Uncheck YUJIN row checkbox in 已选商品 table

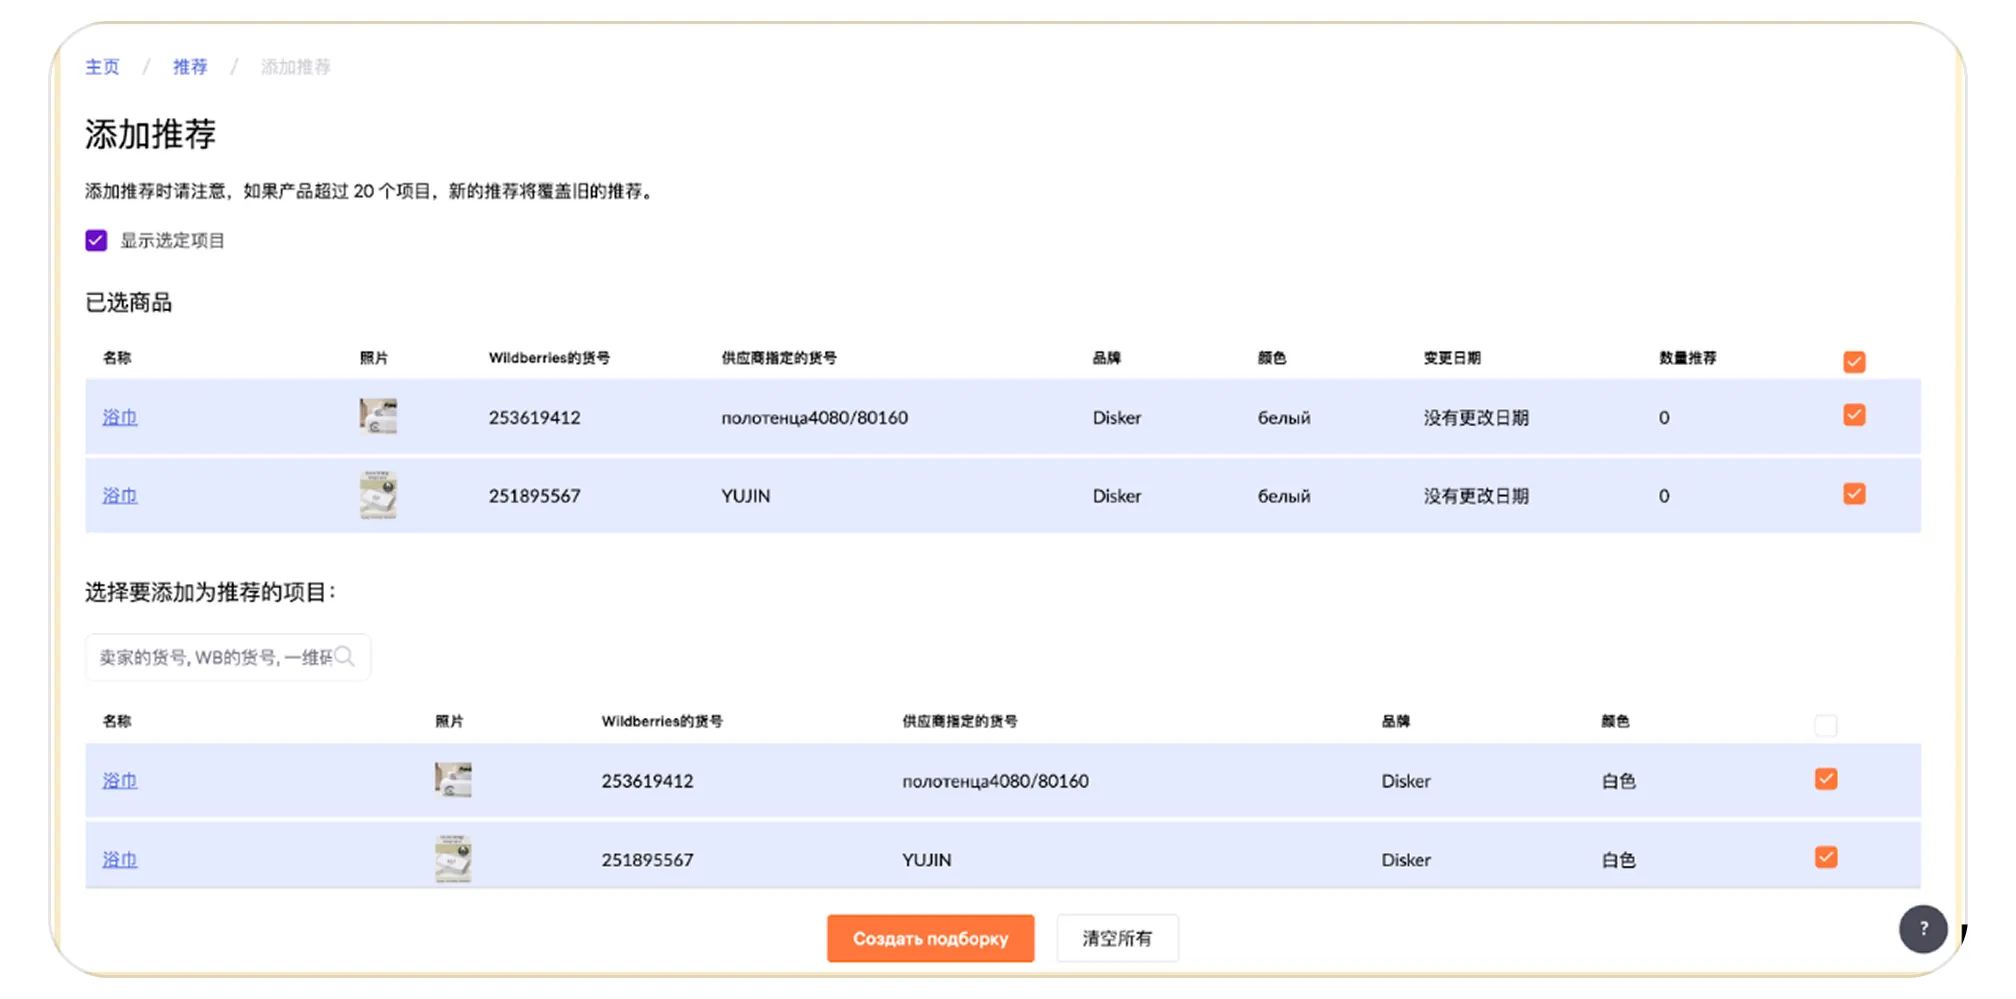point(1853,494)
